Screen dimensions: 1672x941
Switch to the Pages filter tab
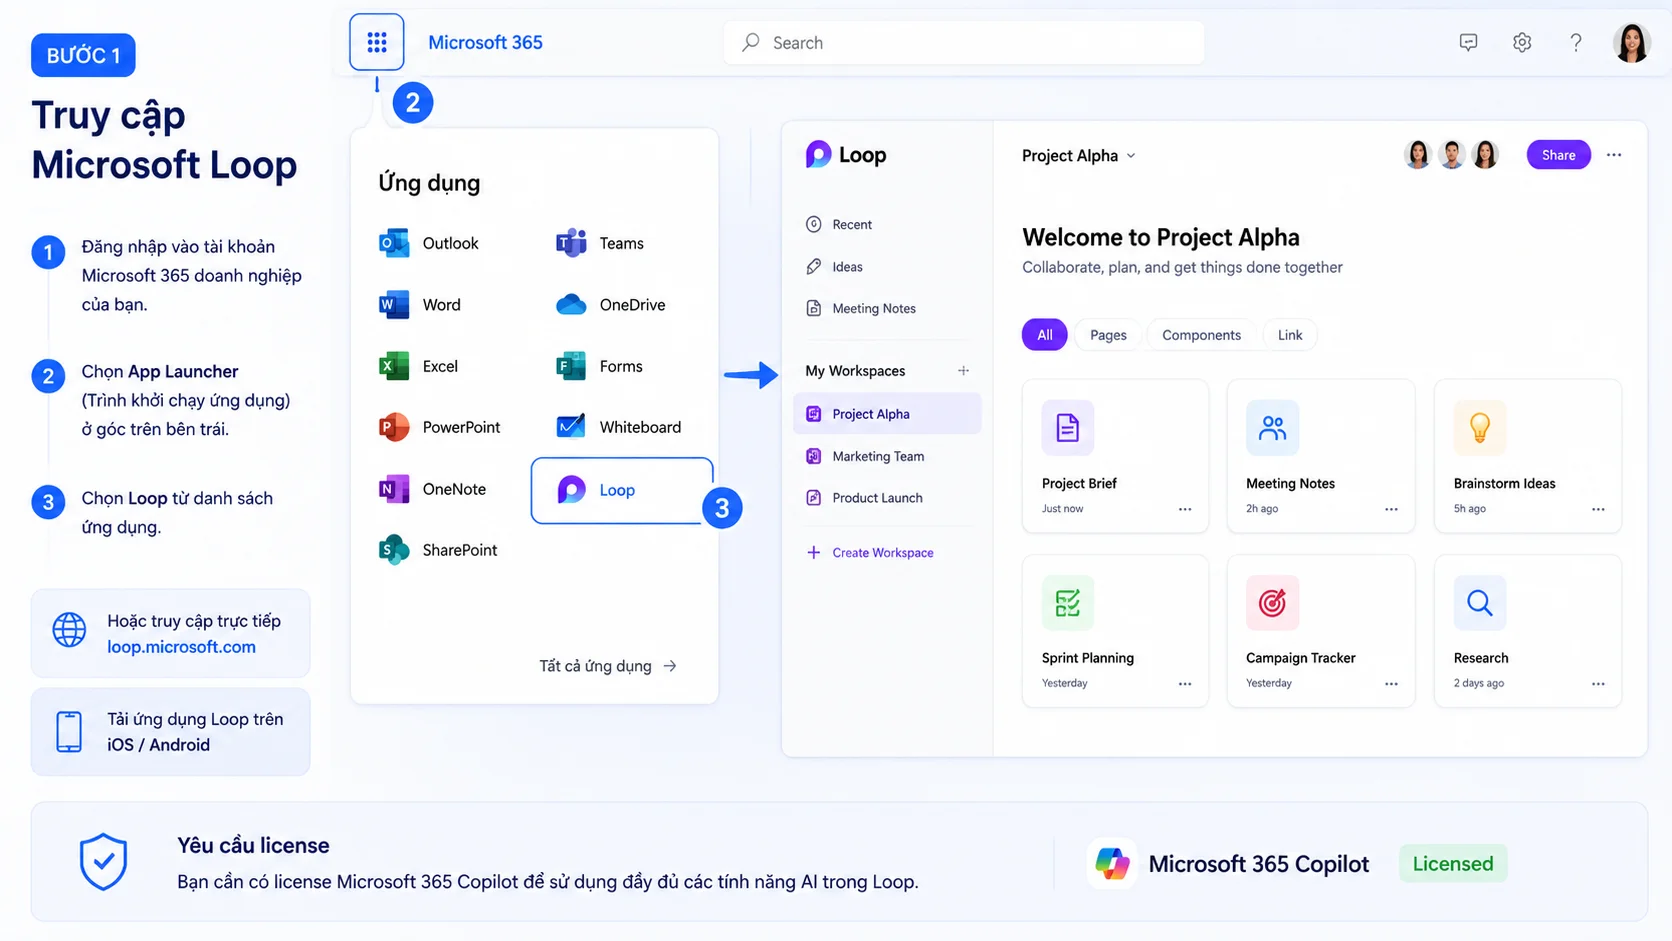click(1108, 335)
